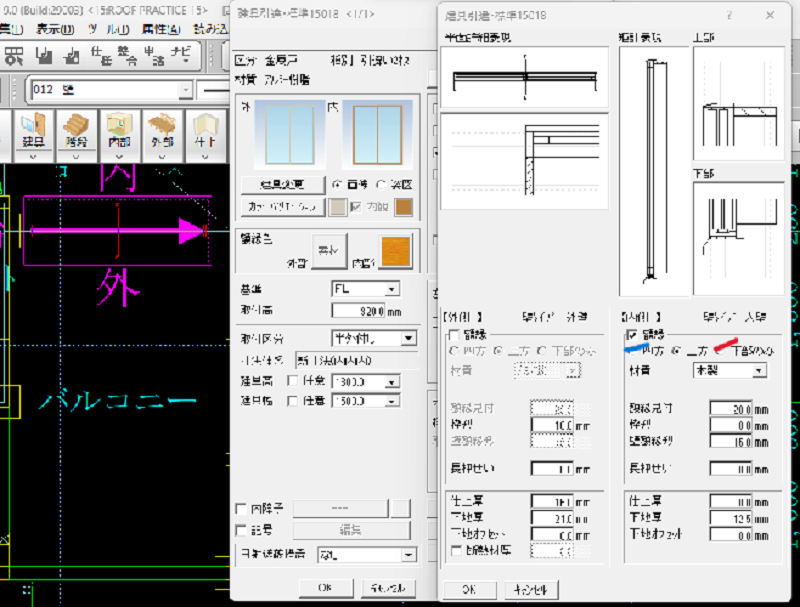
Task: Click the 額縁色 外部 無し button
Action: point(329,250)
